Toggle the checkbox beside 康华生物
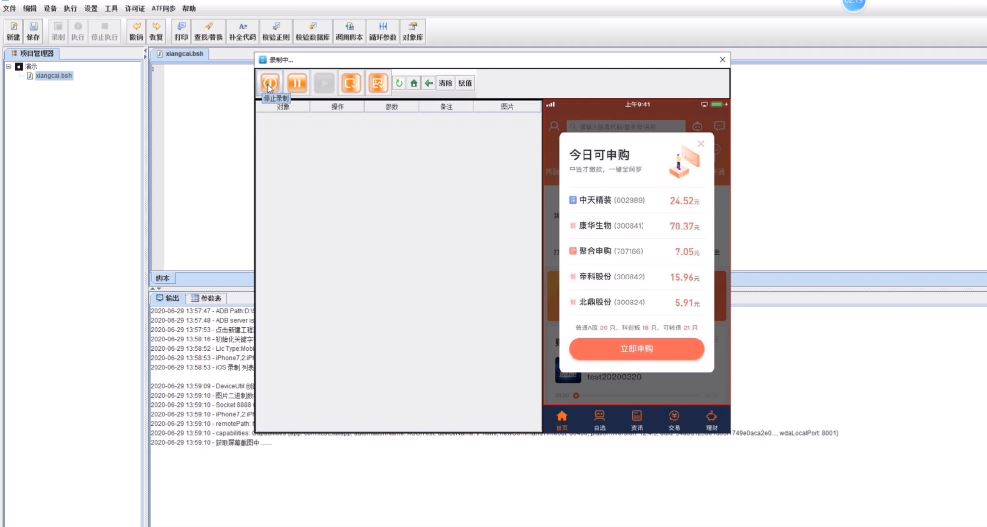Image resolution: width=987 pixels, height=527 pixels. (x=573, y=225)
